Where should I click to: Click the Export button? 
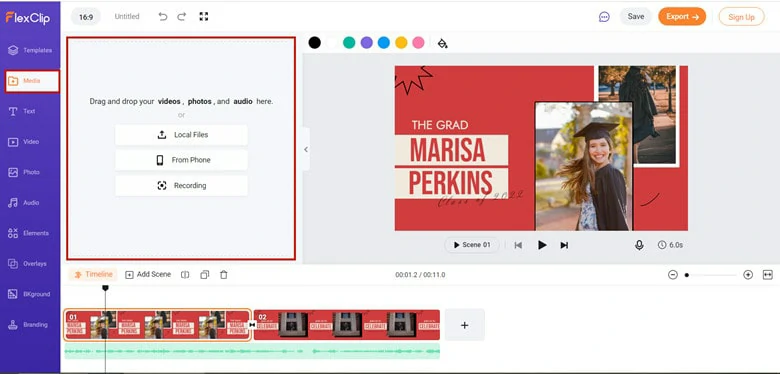[x=682, y=16]
